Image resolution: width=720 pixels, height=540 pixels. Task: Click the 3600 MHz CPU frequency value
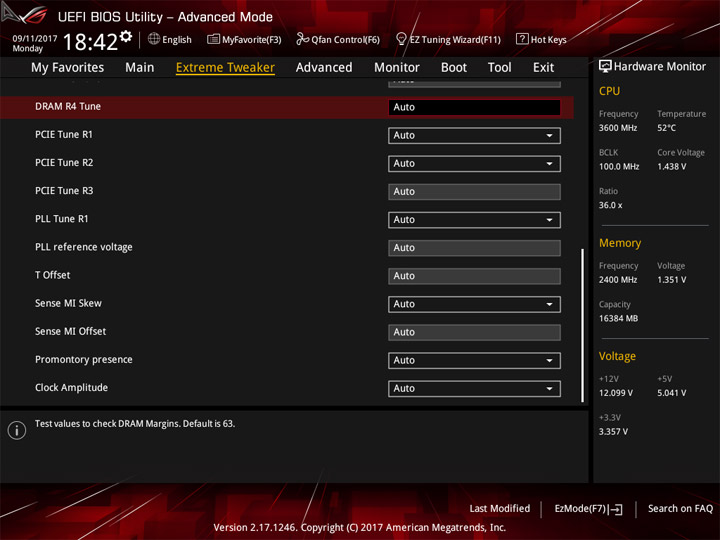[618, 128]
